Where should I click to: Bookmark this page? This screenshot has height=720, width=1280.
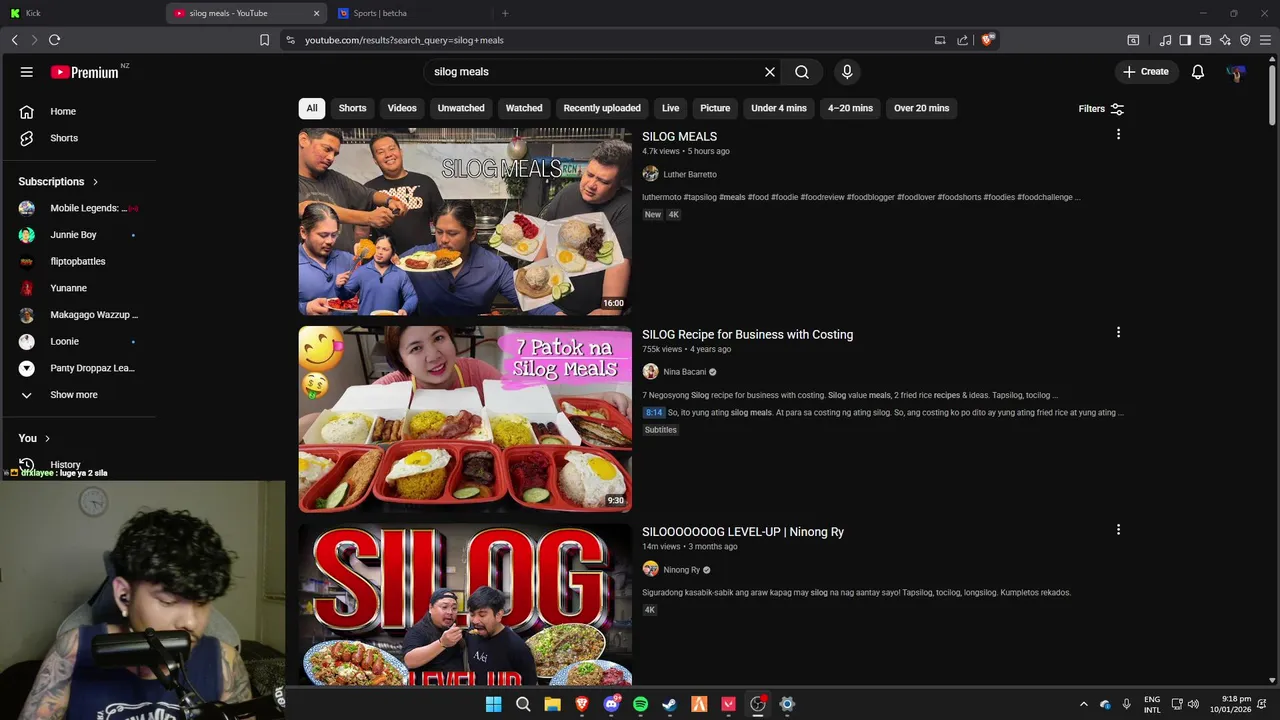pyautogui.click(x=264, y=40)
